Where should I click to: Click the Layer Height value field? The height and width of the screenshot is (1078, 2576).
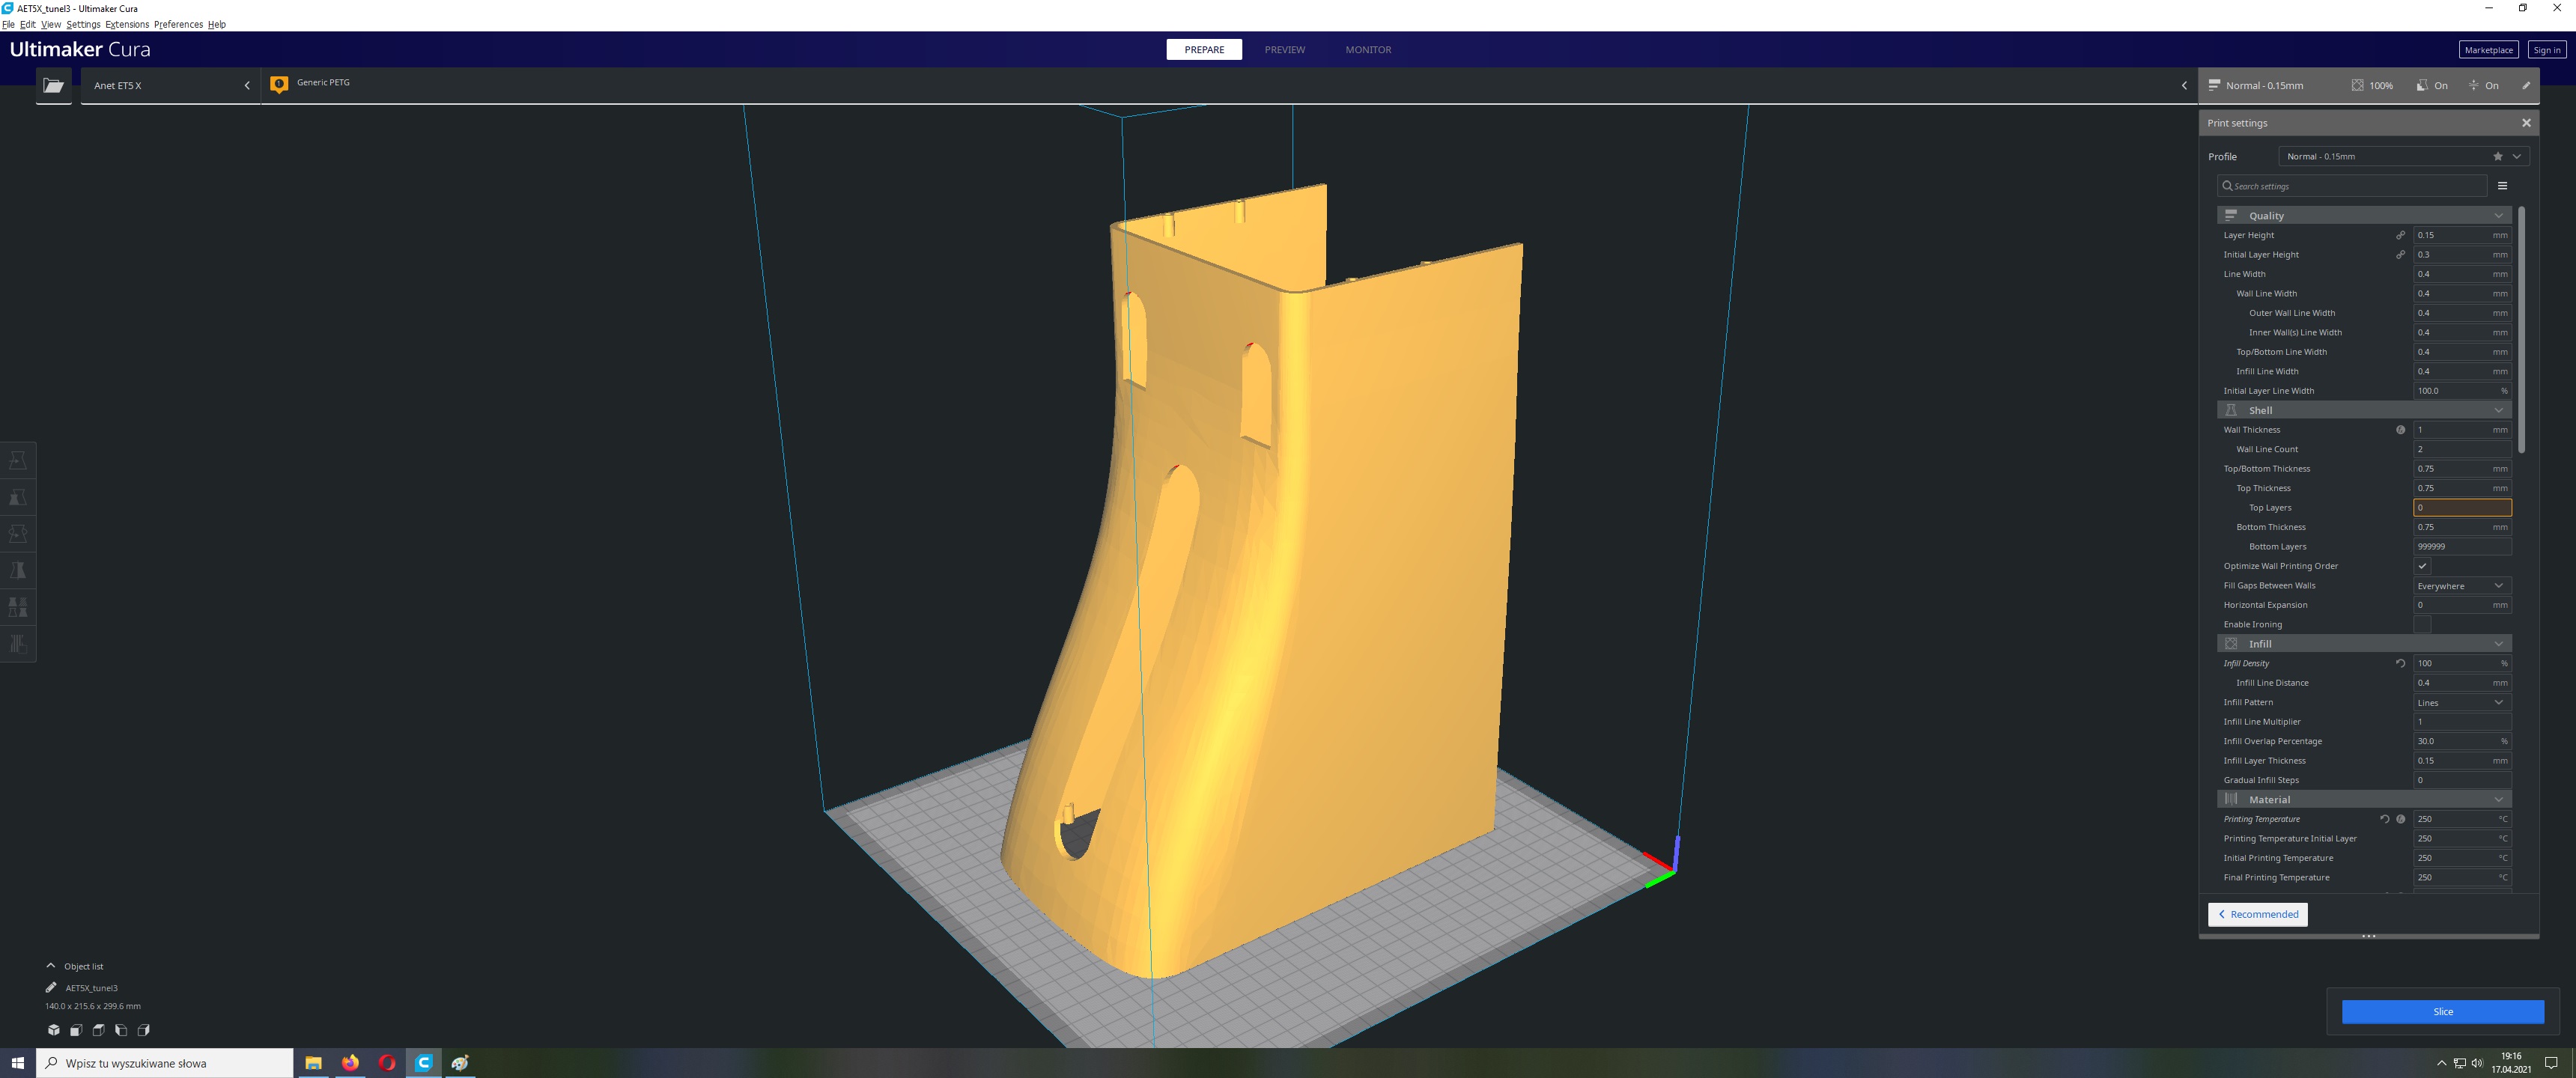click(x=2462, y=235)
